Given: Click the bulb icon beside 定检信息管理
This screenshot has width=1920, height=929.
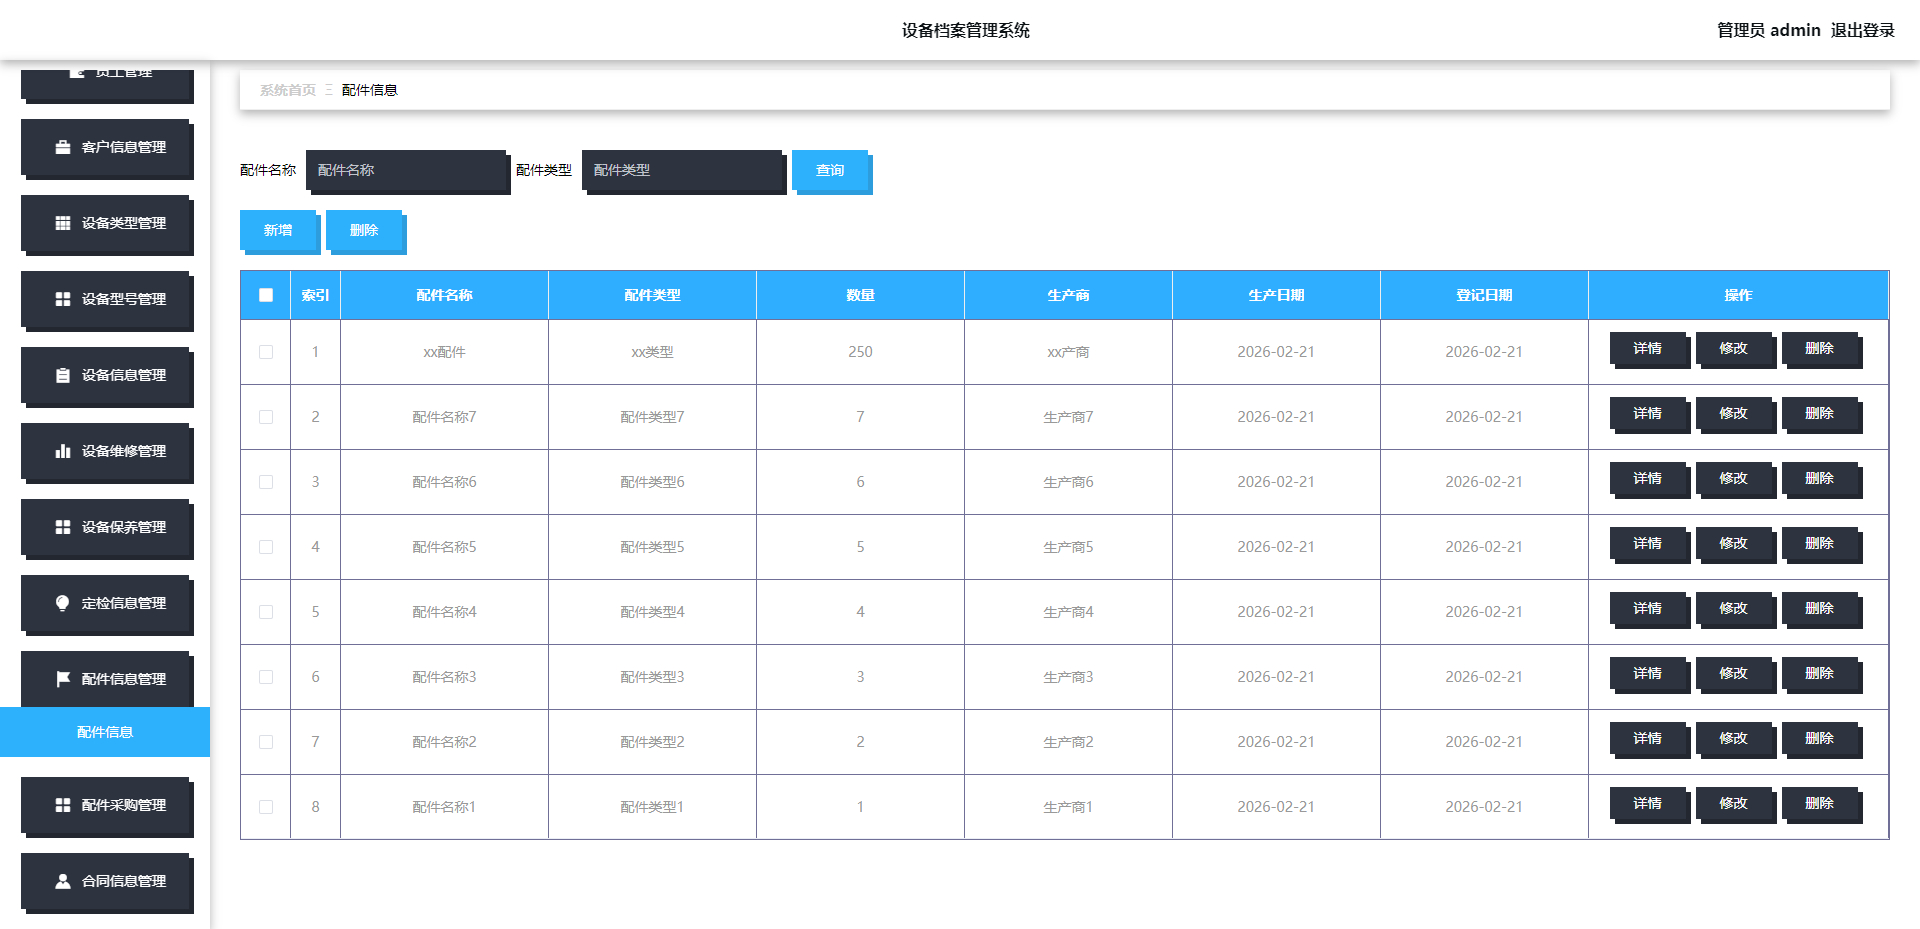Looking at the screenshot, I should (x=63, y=603).
